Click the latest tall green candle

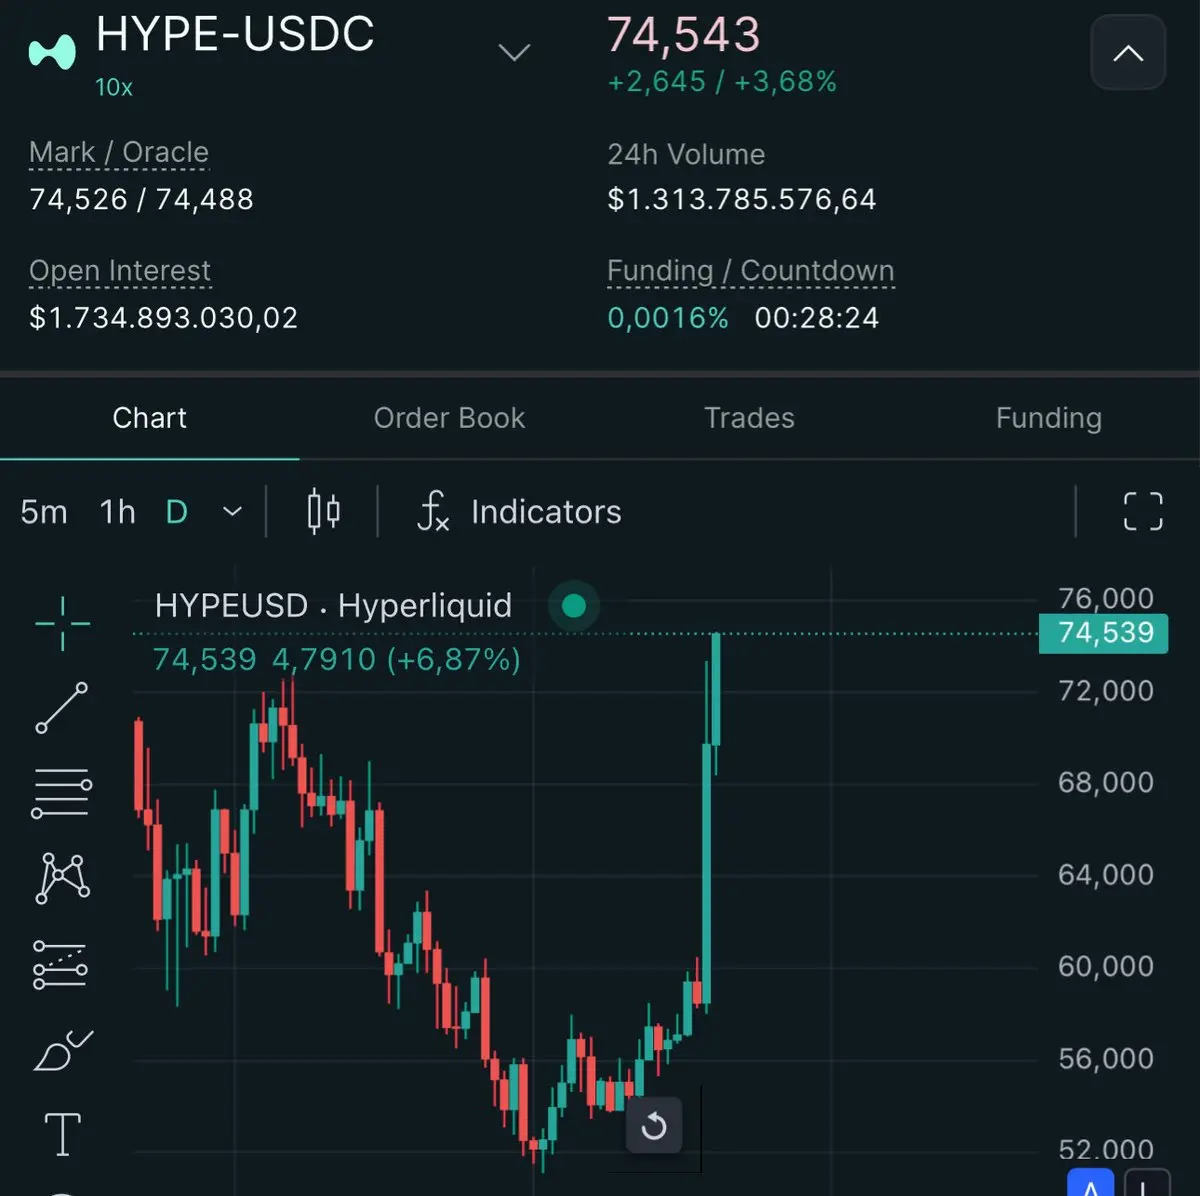click(x=715, y=690)
